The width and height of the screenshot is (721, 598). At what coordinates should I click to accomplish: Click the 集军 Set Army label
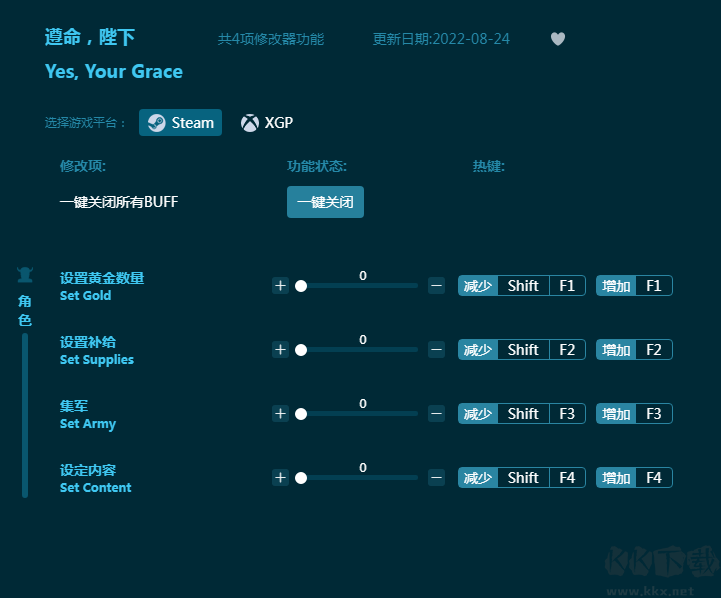(x=87, y=415)
